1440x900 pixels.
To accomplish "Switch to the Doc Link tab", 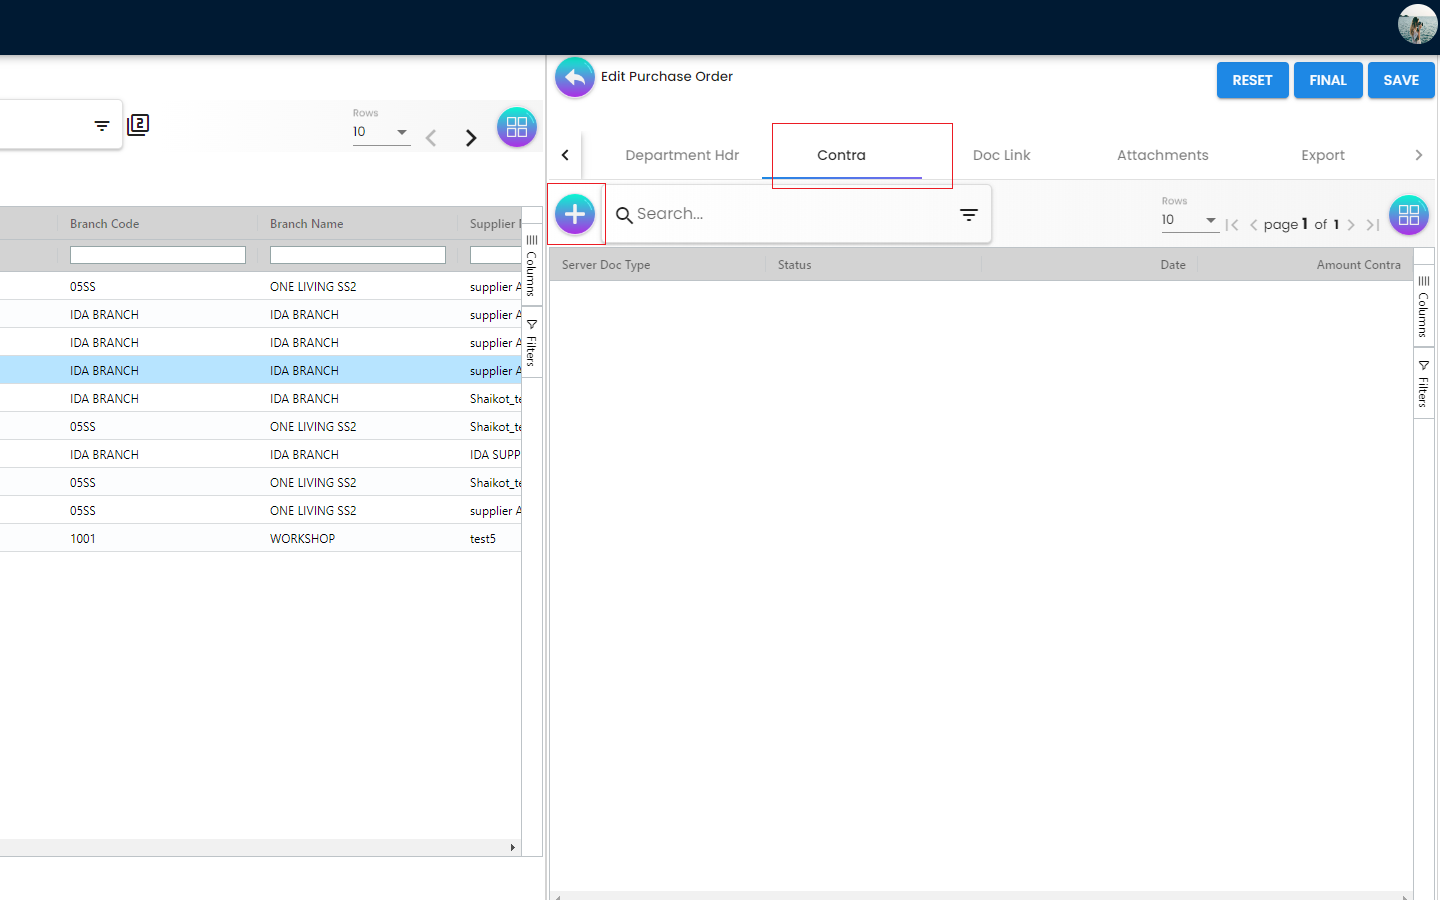I will pos(1001,155).
